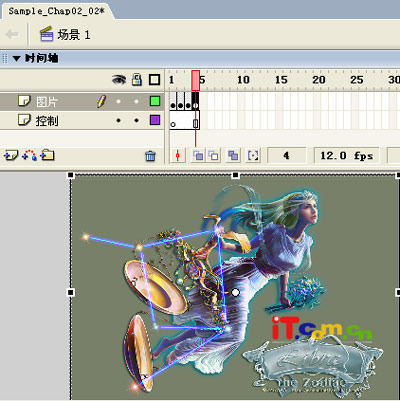Viewport: 400px width, 401px height.
Task: Toggle lock dot of 控制 layer
Action: tap(136, 120)
